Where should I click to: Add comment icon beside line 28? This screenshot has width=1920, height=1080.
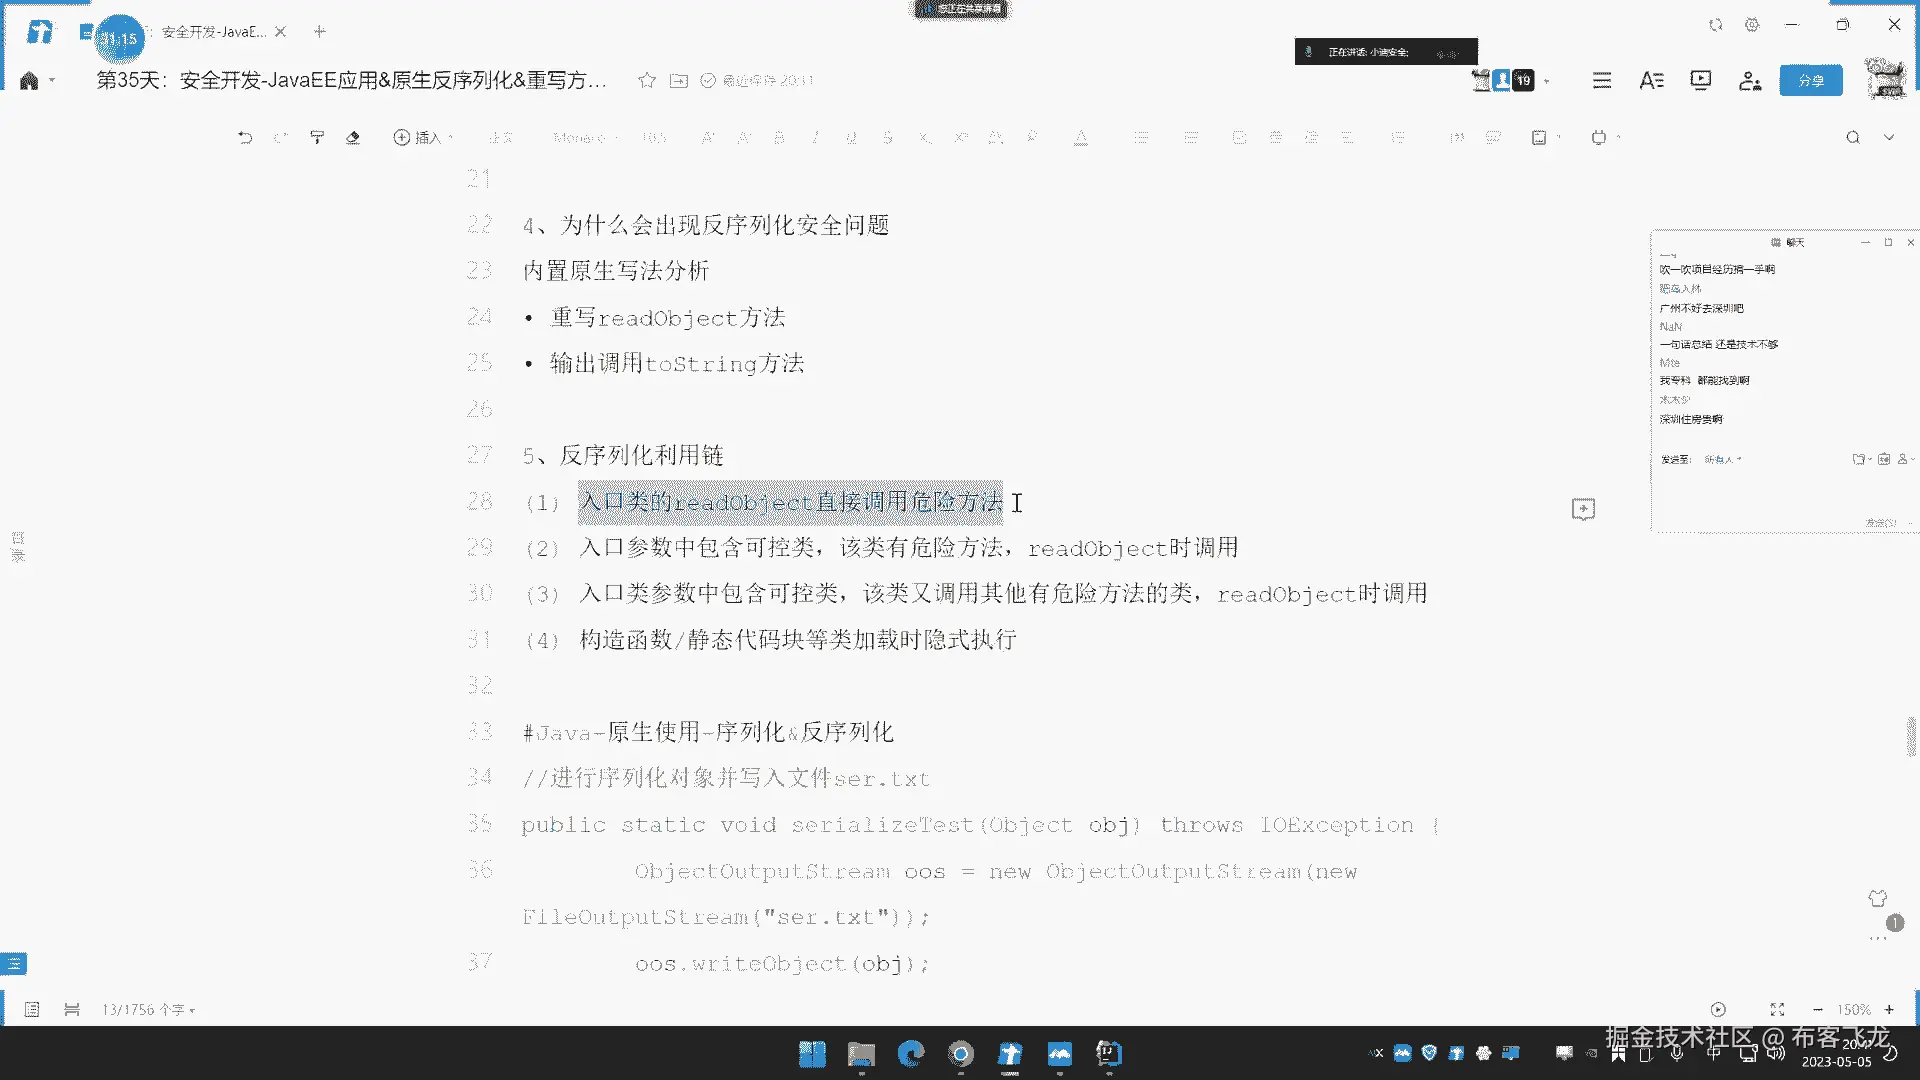[x=1583, y=510]
